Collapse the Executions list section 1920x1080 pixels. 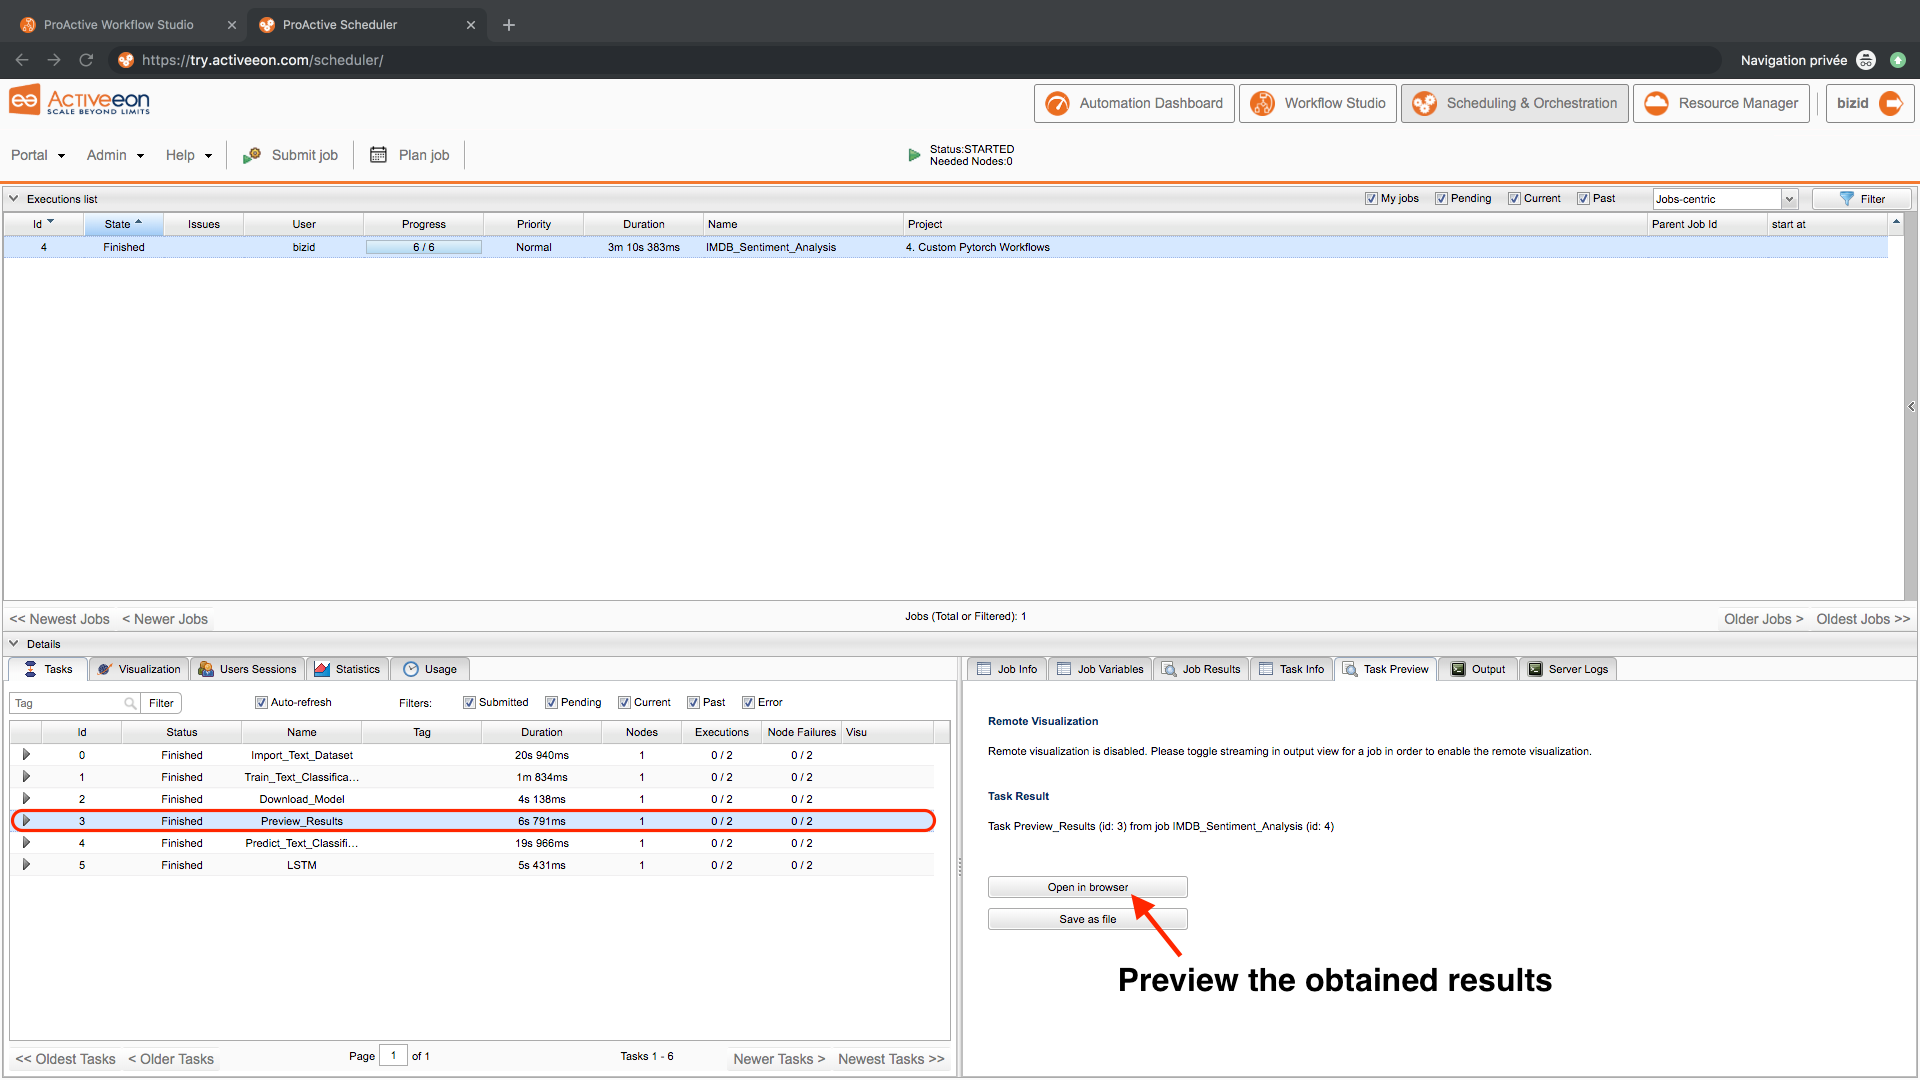tap(14, 198)
